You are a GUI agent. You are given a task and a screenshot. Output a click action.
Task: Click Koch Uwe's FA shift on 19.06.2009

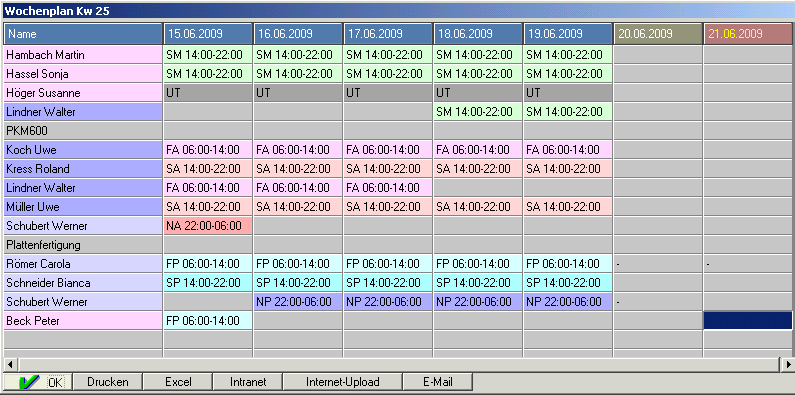(568, 150)
